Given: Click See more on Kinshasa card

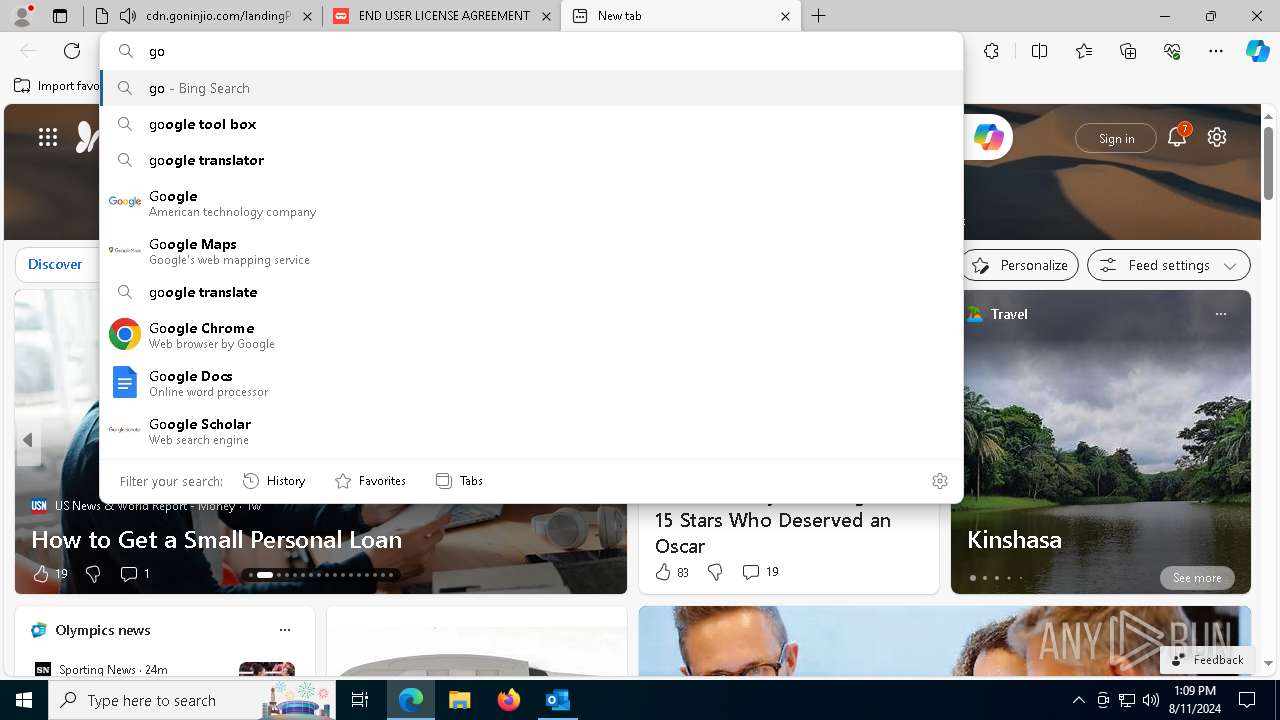Looking at the screenshot, I should (1197, 578).
